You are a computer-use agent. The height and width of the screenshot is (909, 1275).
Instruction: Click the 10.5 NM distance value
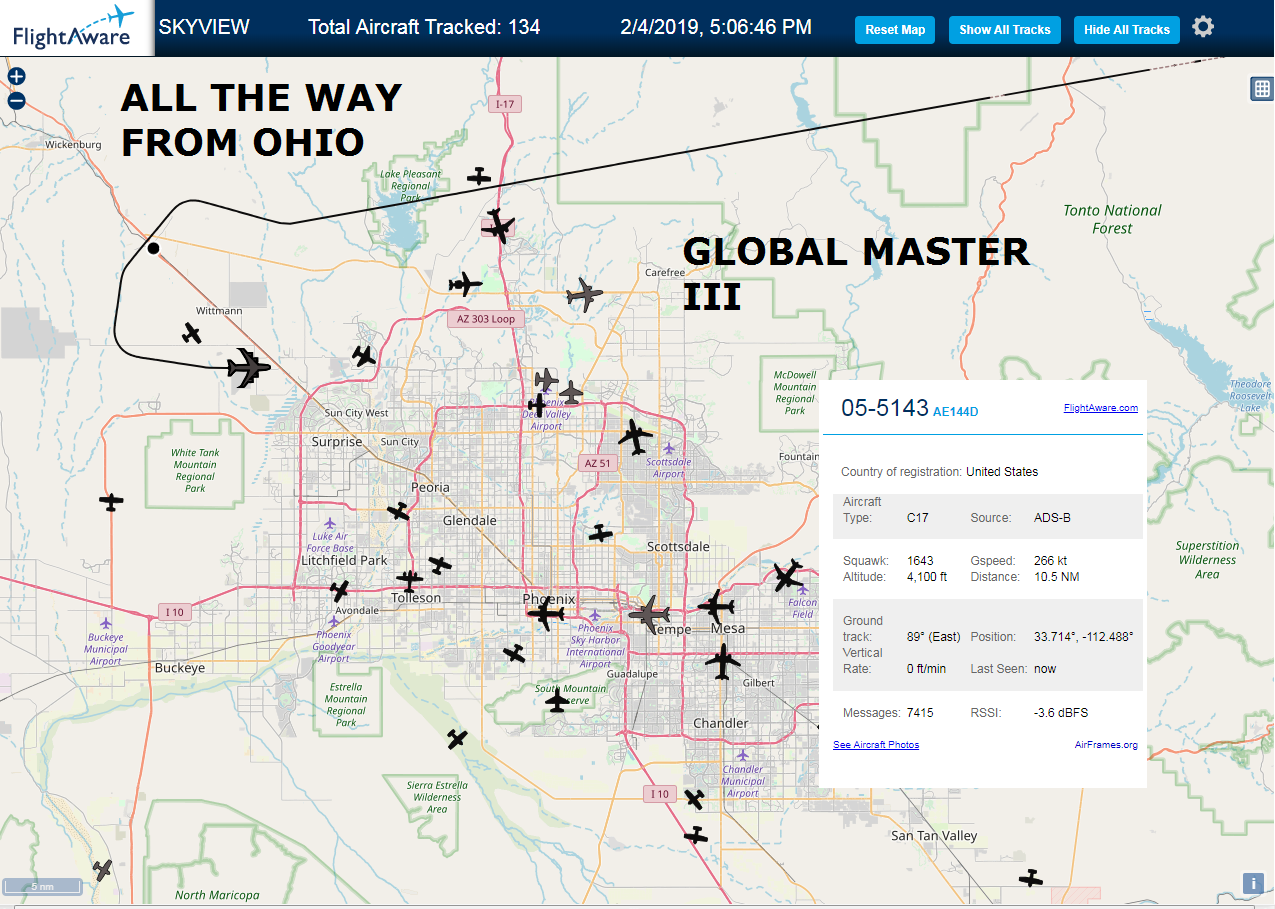(x=1057, y=577)
